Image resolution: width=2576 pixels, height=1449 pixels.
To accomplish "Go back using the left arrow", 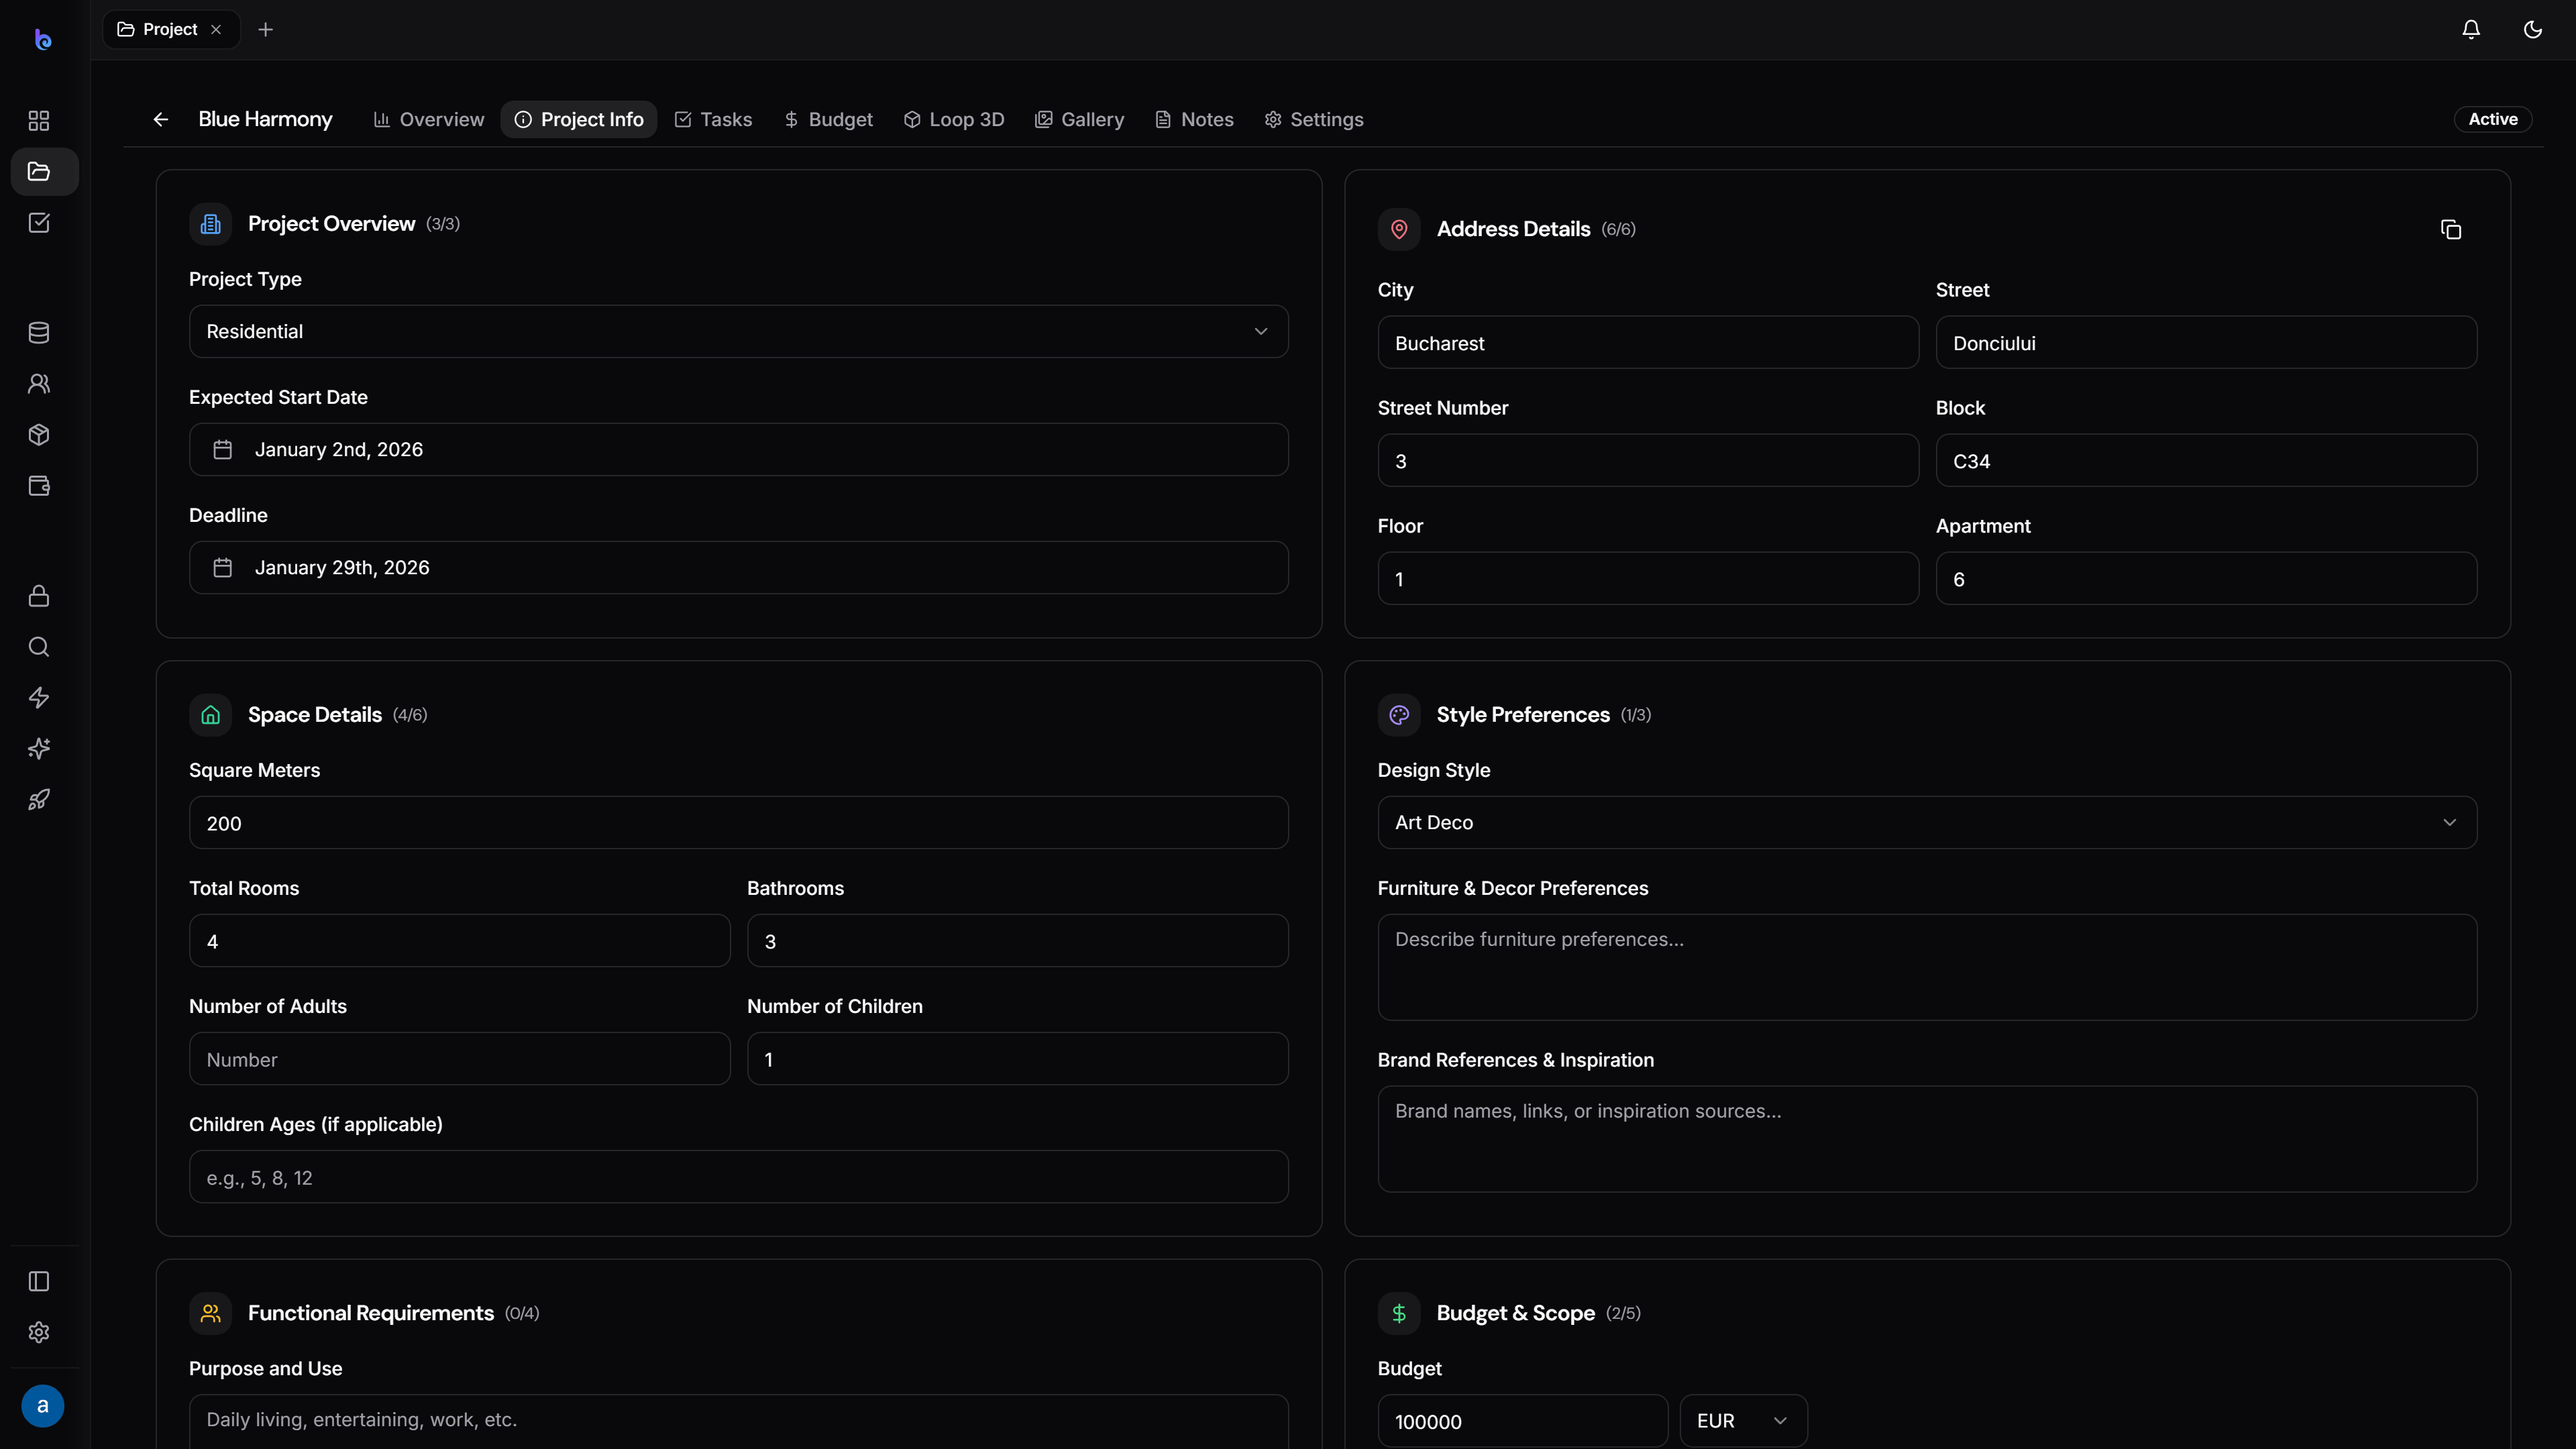I will [161, 119].
